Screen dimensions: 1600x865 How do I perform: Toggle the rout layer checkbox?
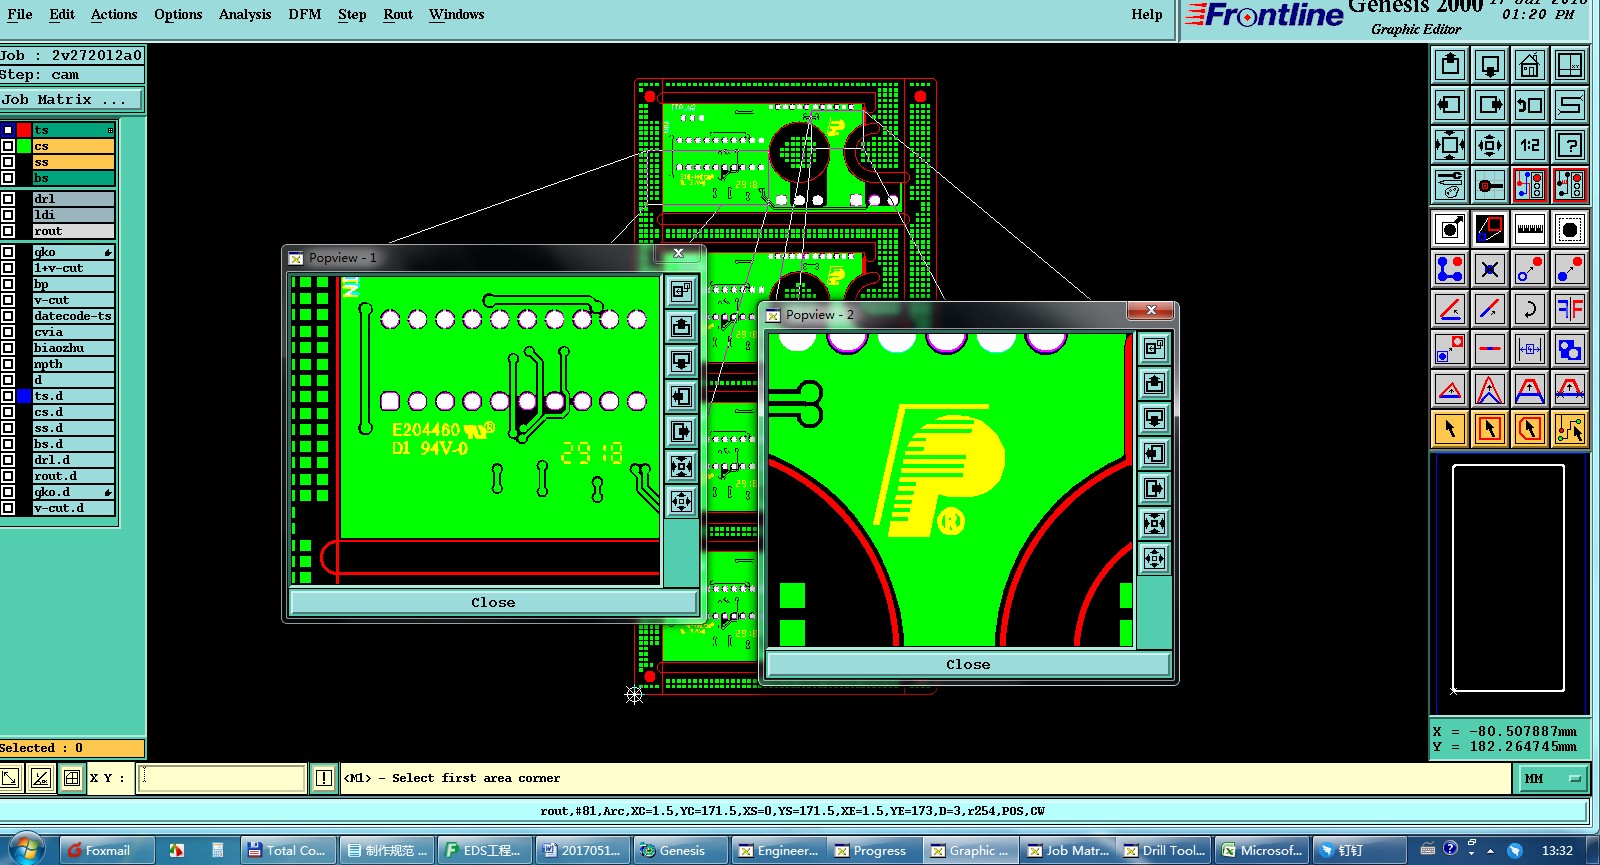(8, 231)
